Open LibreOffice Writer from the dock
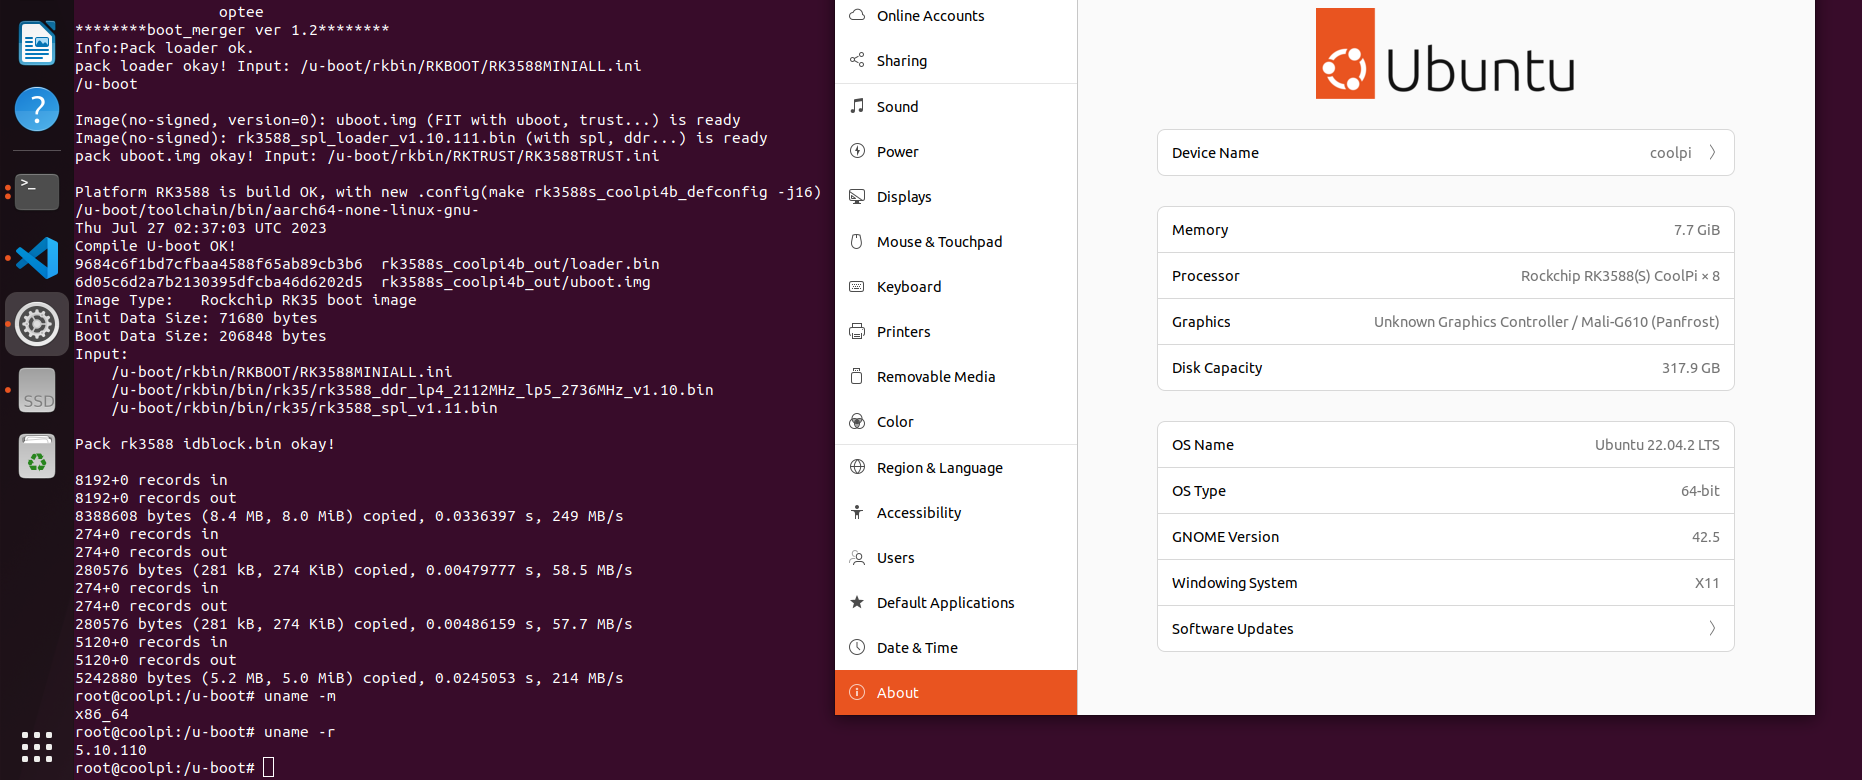1862x780 pixels. (x=37, y=43)
